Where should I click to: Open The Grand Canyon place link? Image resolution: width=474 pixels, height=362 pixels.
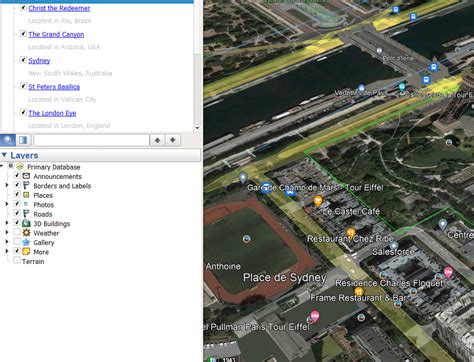[56, 34]
